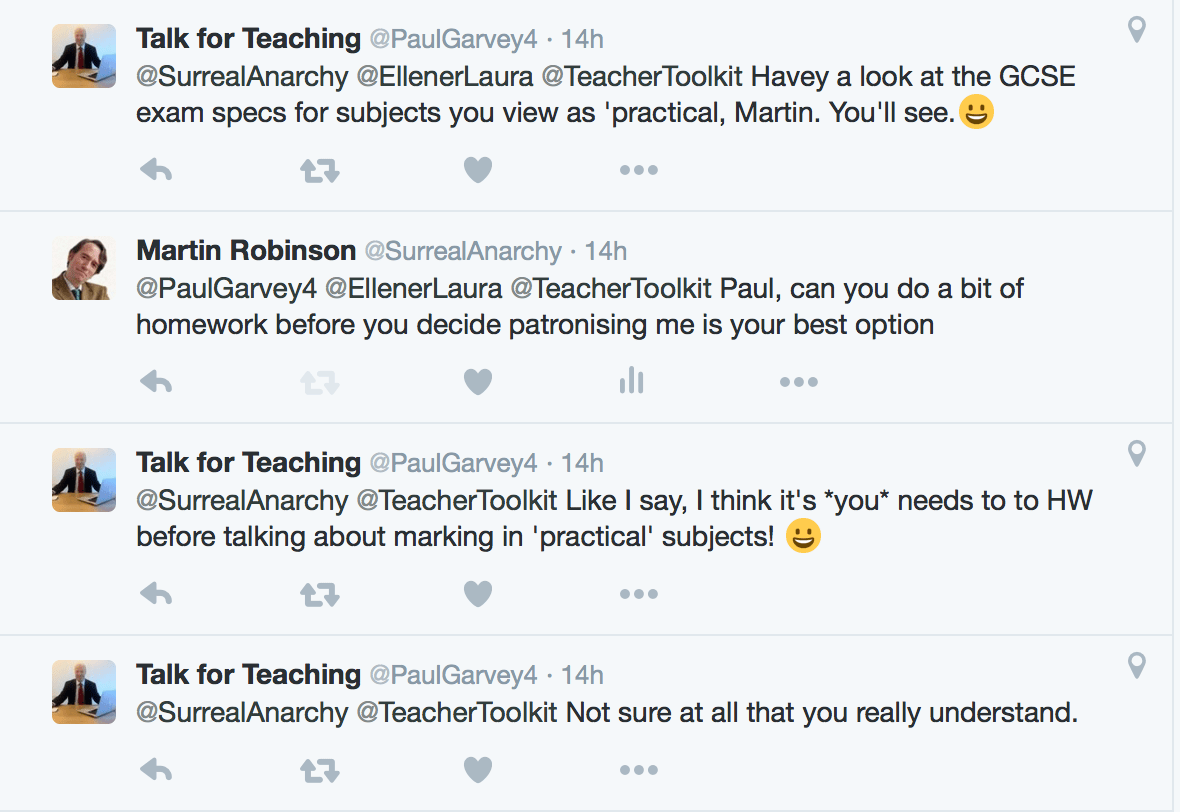Open tweet analytics on Martin Robinson's tweet
Image resolution: width=1180 pixels, height=812 pixels.
click(x=631, y=381)
